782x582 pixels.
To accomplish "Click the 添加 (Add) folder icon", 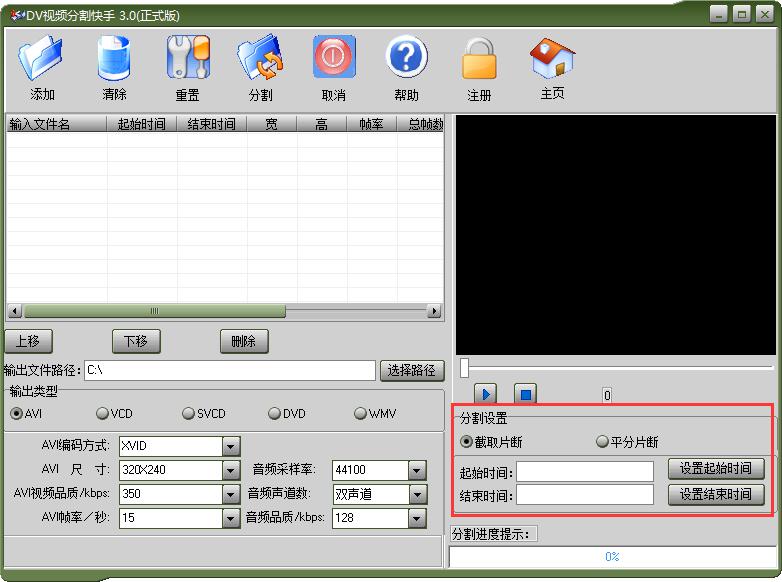I will click(42, 58).
